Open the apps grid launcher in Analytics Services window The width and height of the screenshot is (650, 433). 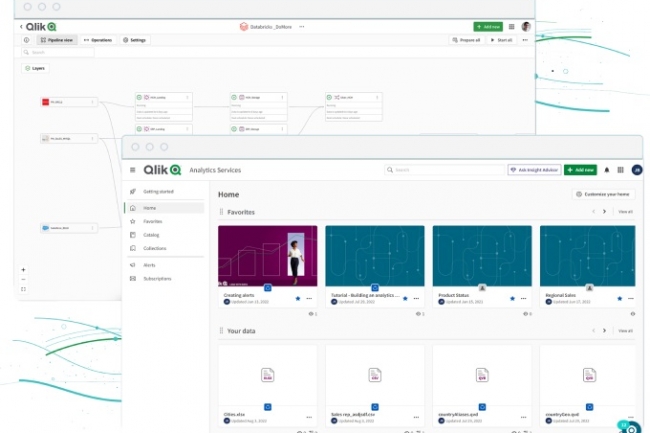click(621, 170)
